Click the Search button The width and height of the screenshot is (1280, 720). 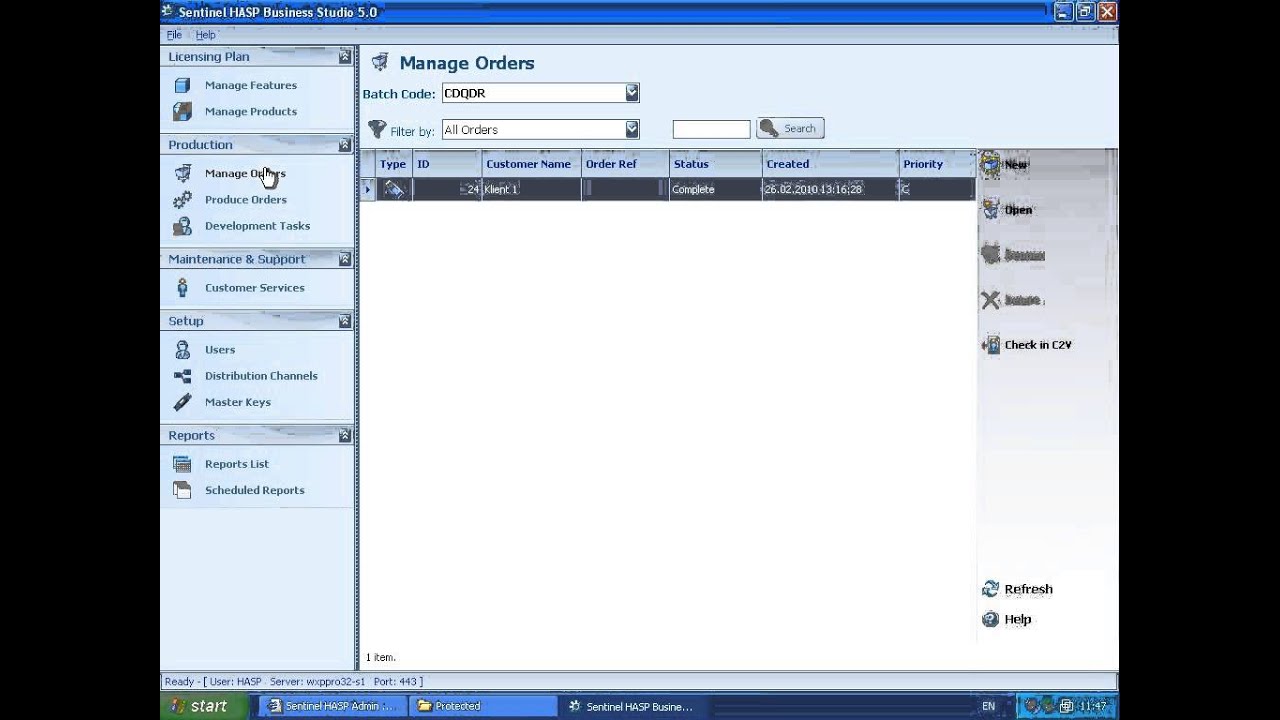(x=790, y=128)
